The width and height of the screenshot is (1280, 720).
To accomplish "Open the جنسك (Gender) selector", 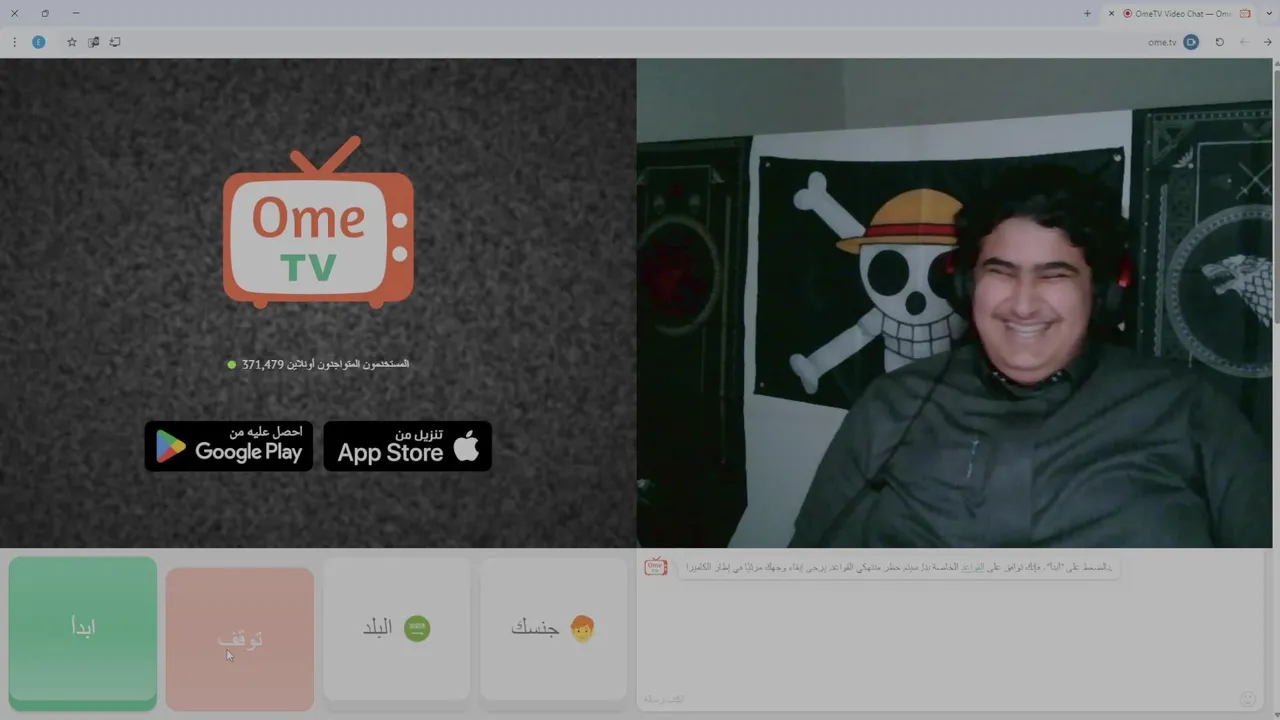I will click(553, 629).
